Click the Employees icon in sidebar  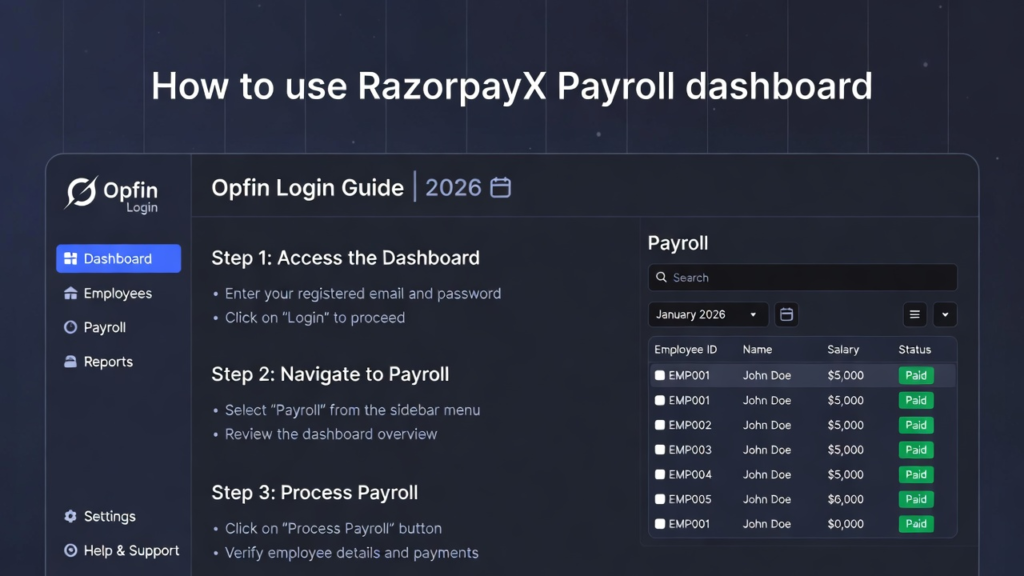[x=70, y=294]
